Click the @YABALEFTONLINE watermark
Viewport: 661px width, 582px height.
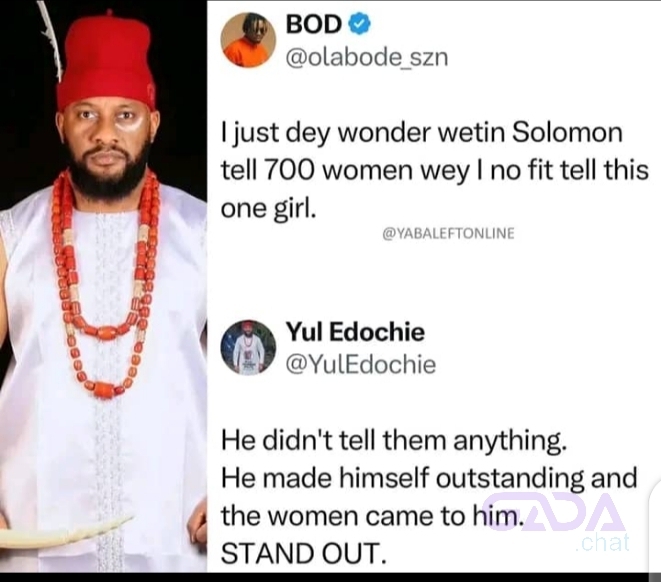coord(448,233)
